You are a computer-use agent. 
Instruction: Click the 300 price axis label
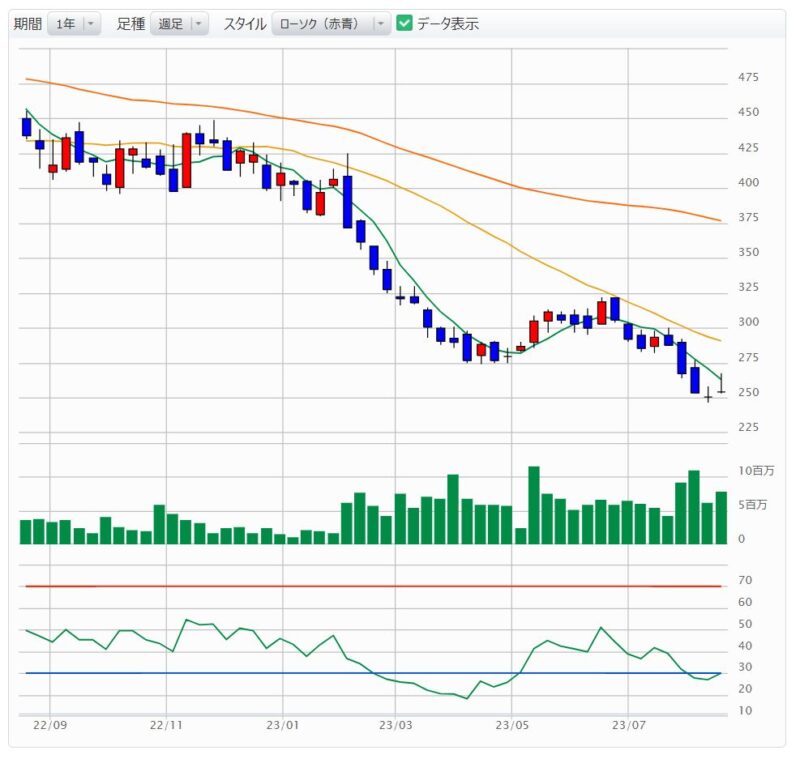point(748,322)
